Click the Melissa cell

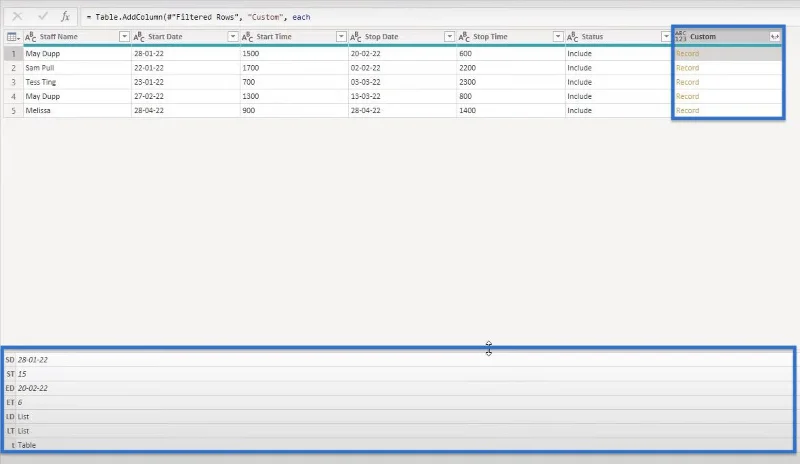[x=78, y=111]
